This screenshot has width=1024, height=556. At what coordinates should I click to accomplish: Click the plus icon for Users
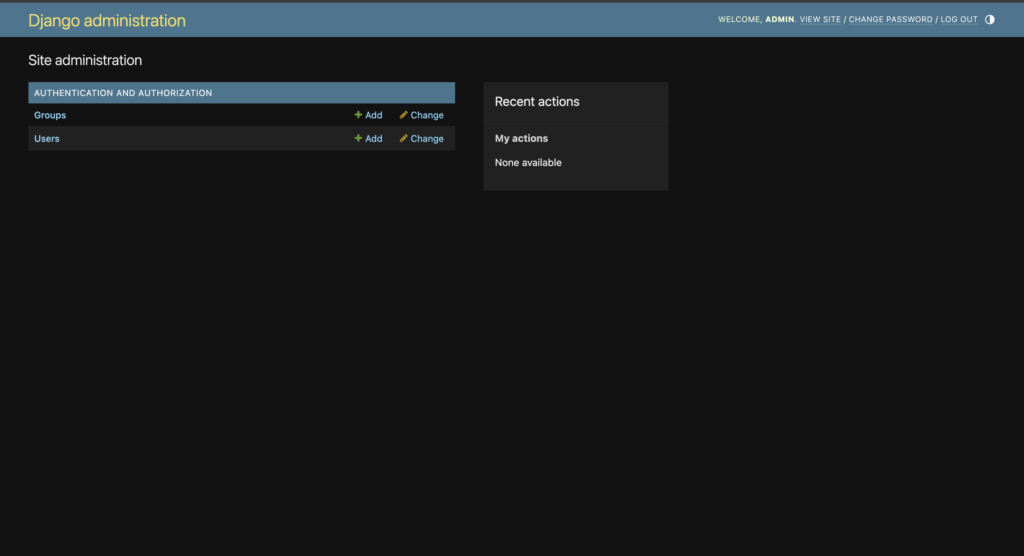pos(358,138)
